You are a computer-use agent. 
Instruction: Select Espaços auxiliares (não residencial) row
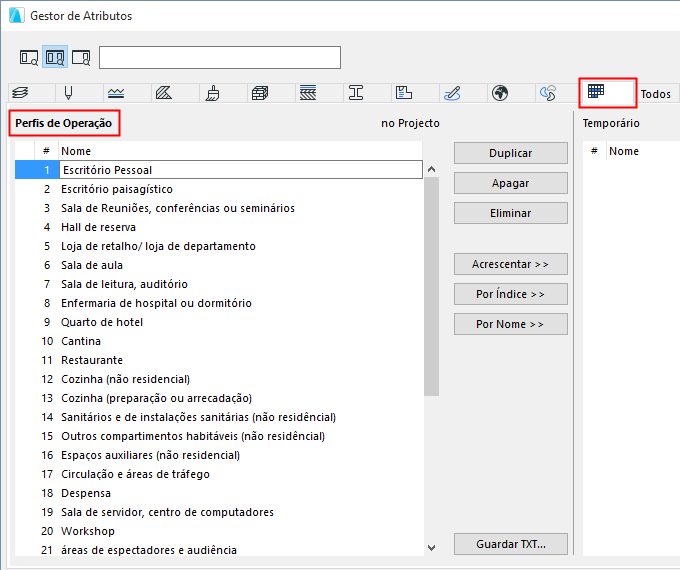[219, 455]
